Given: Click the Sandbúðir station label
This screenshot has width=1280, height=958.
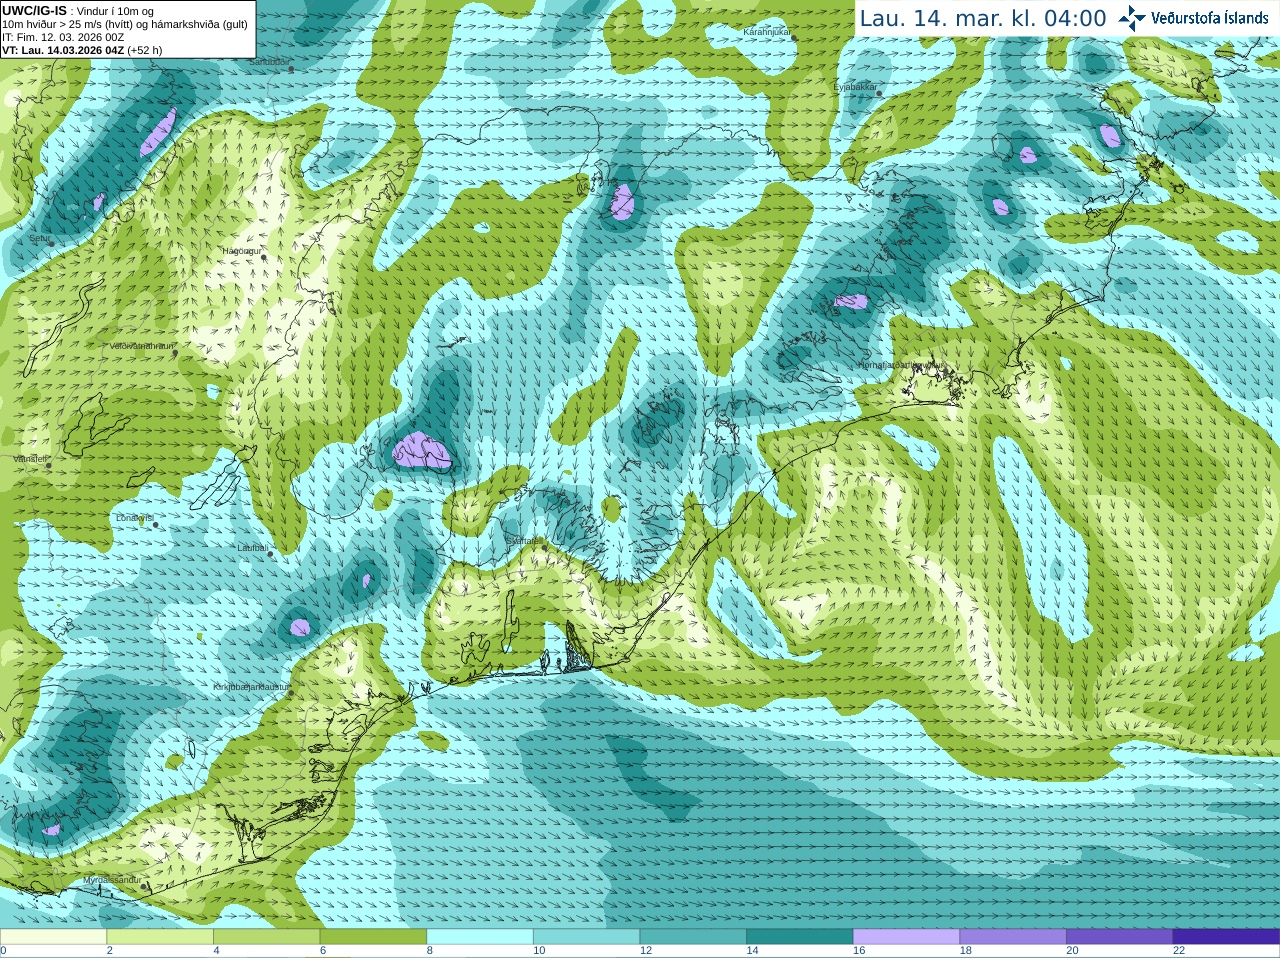Looking at the screenshot, I should tap(269, 61).
